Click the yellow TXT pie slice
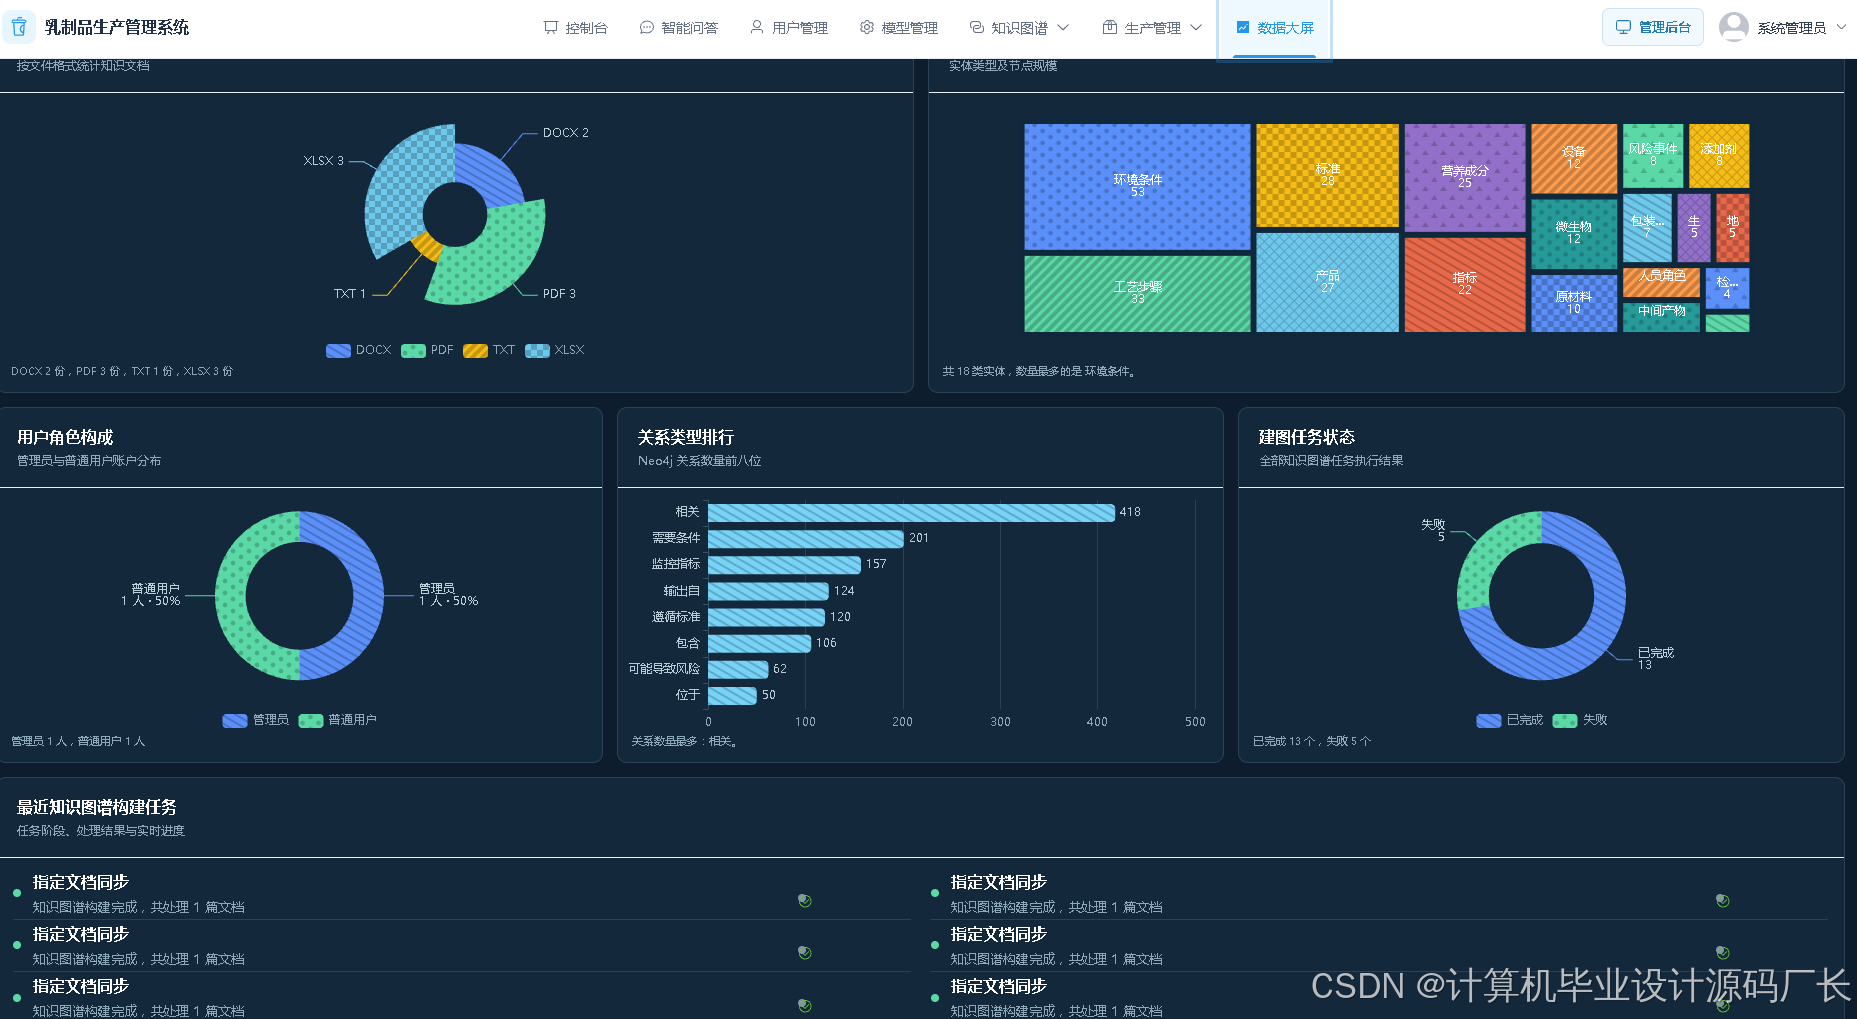 [x=428, y=246]
